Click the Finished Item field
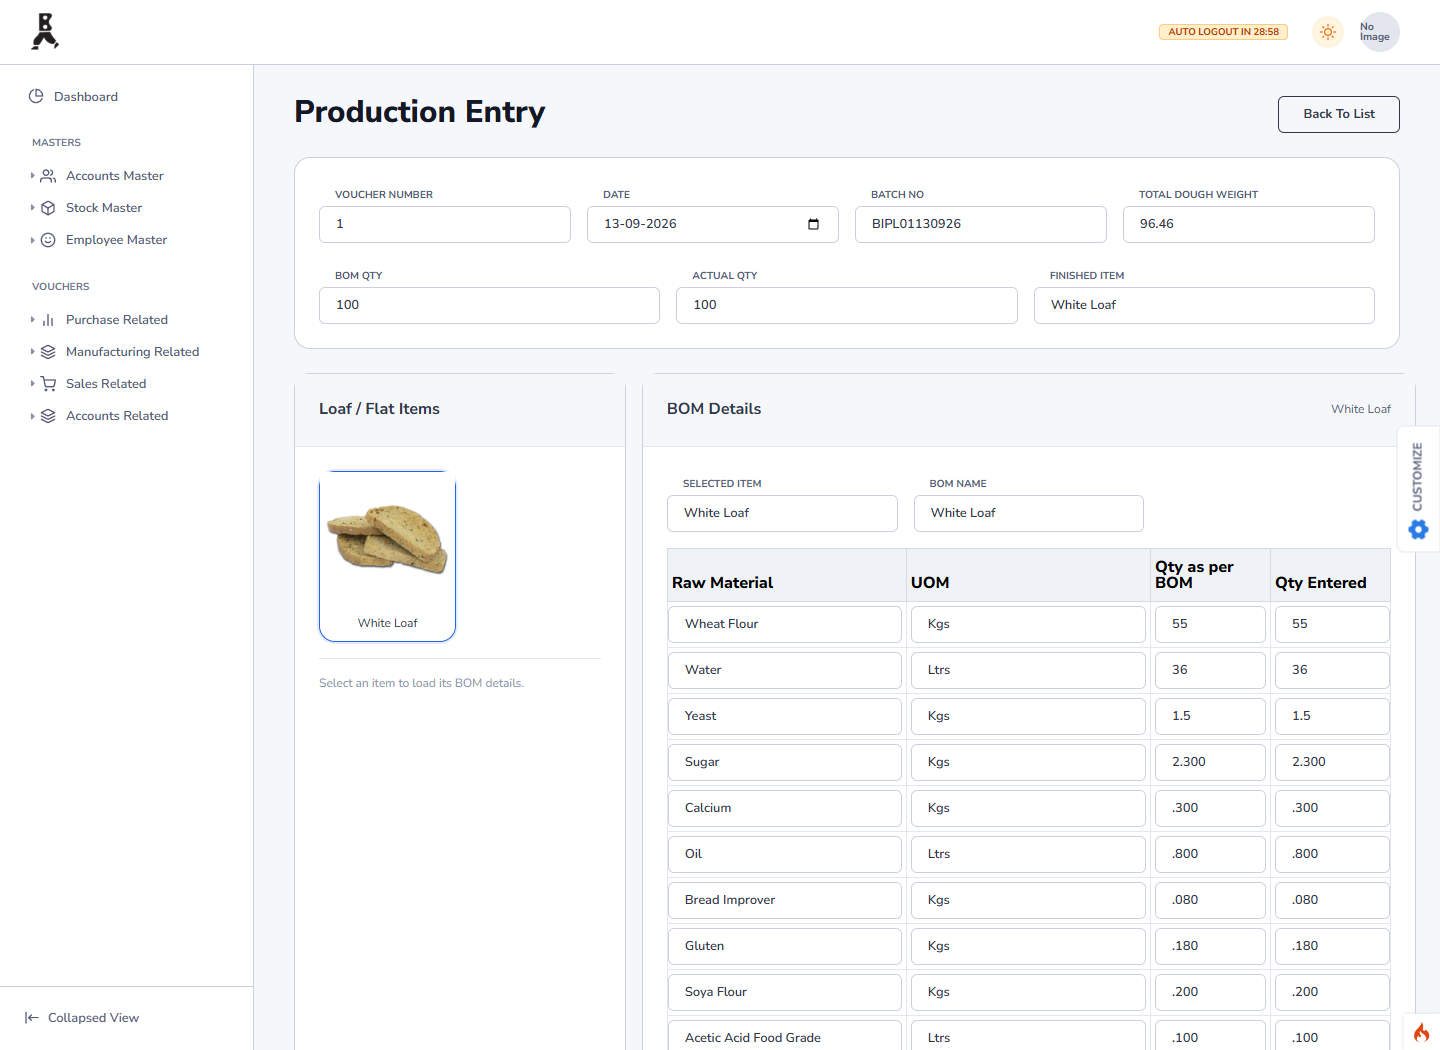The width and height of the screenshot is (1440, 1050). (x=1204, y=305)
